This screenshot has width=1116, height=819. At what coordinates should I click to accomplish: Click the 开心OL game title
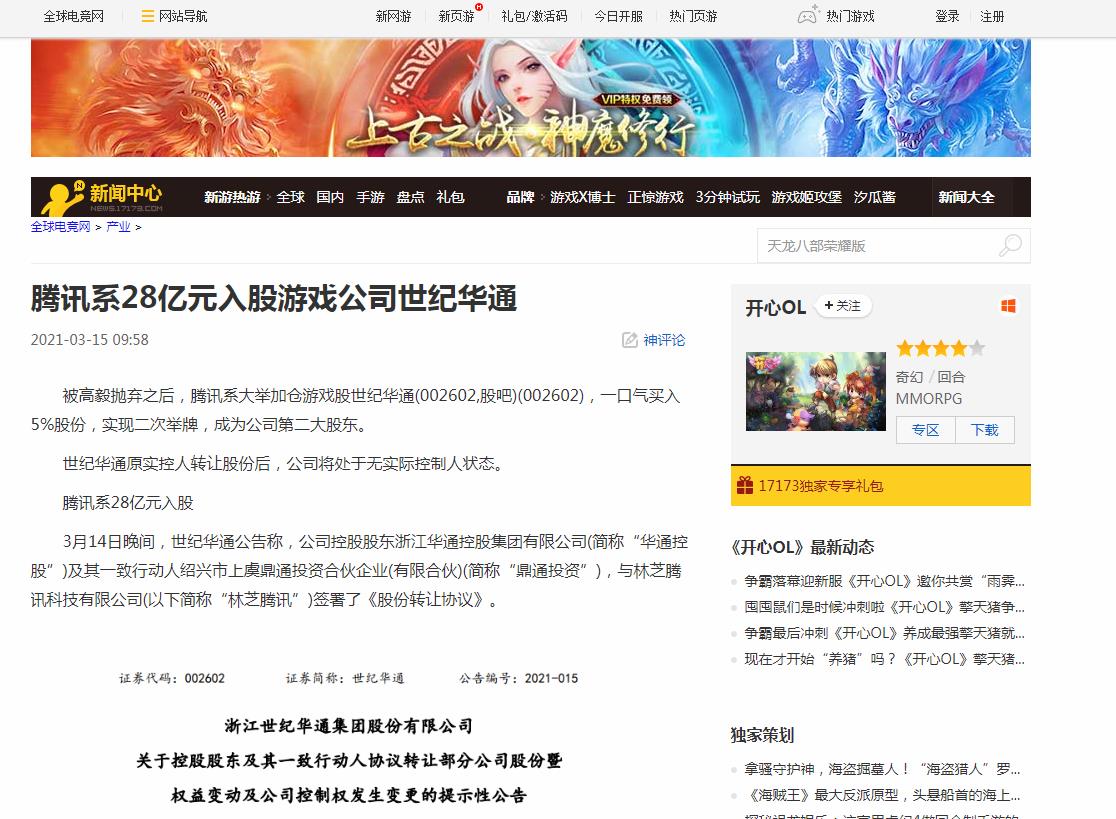776,307
